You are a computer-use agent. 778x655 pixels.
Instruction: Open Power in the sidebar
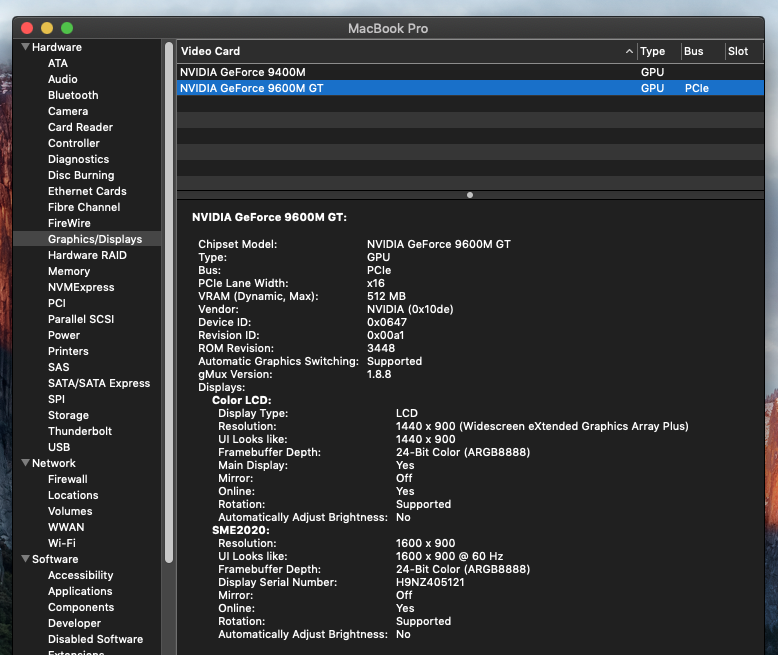pyautogui.click(x=64, y=335)
